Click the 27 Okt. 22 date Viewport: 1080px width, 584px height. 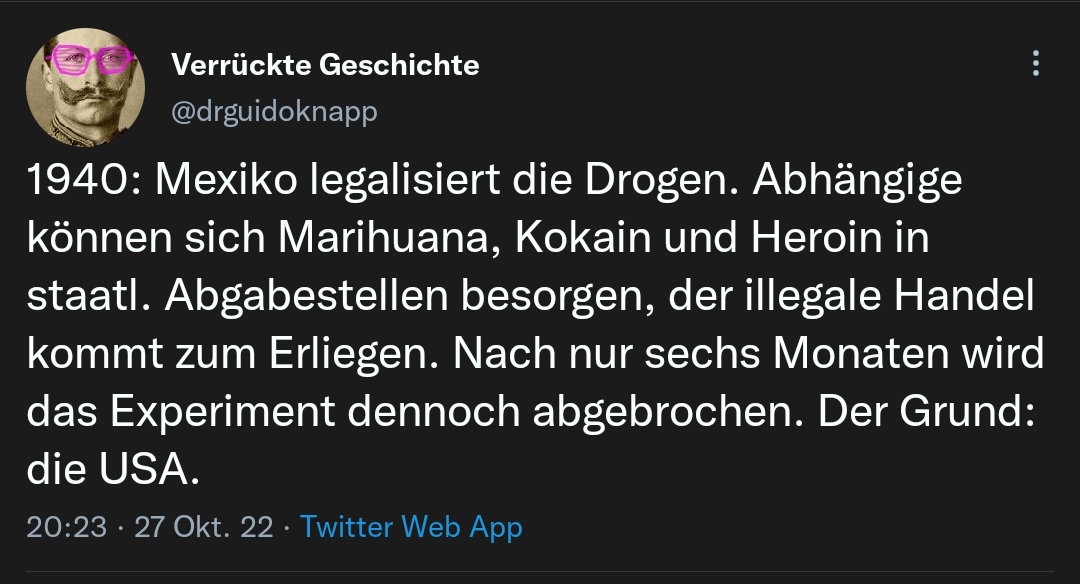[x=203, y=527]
